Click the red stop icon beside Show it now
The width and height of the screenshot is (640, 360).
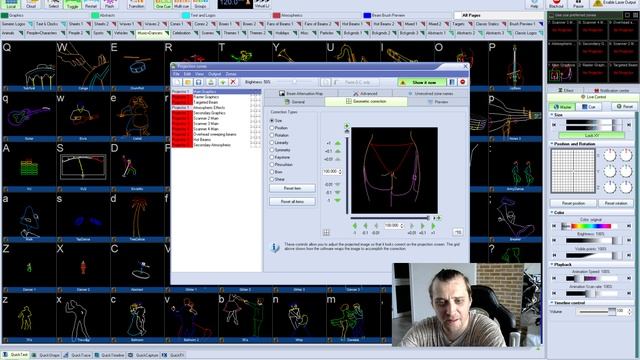[x=462, y=82]
